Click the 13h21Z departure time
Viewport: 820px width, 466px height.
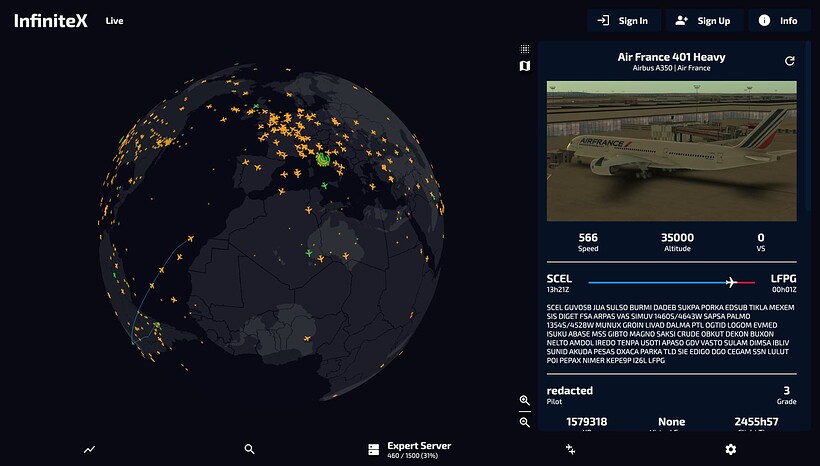[x=558, y=290]
